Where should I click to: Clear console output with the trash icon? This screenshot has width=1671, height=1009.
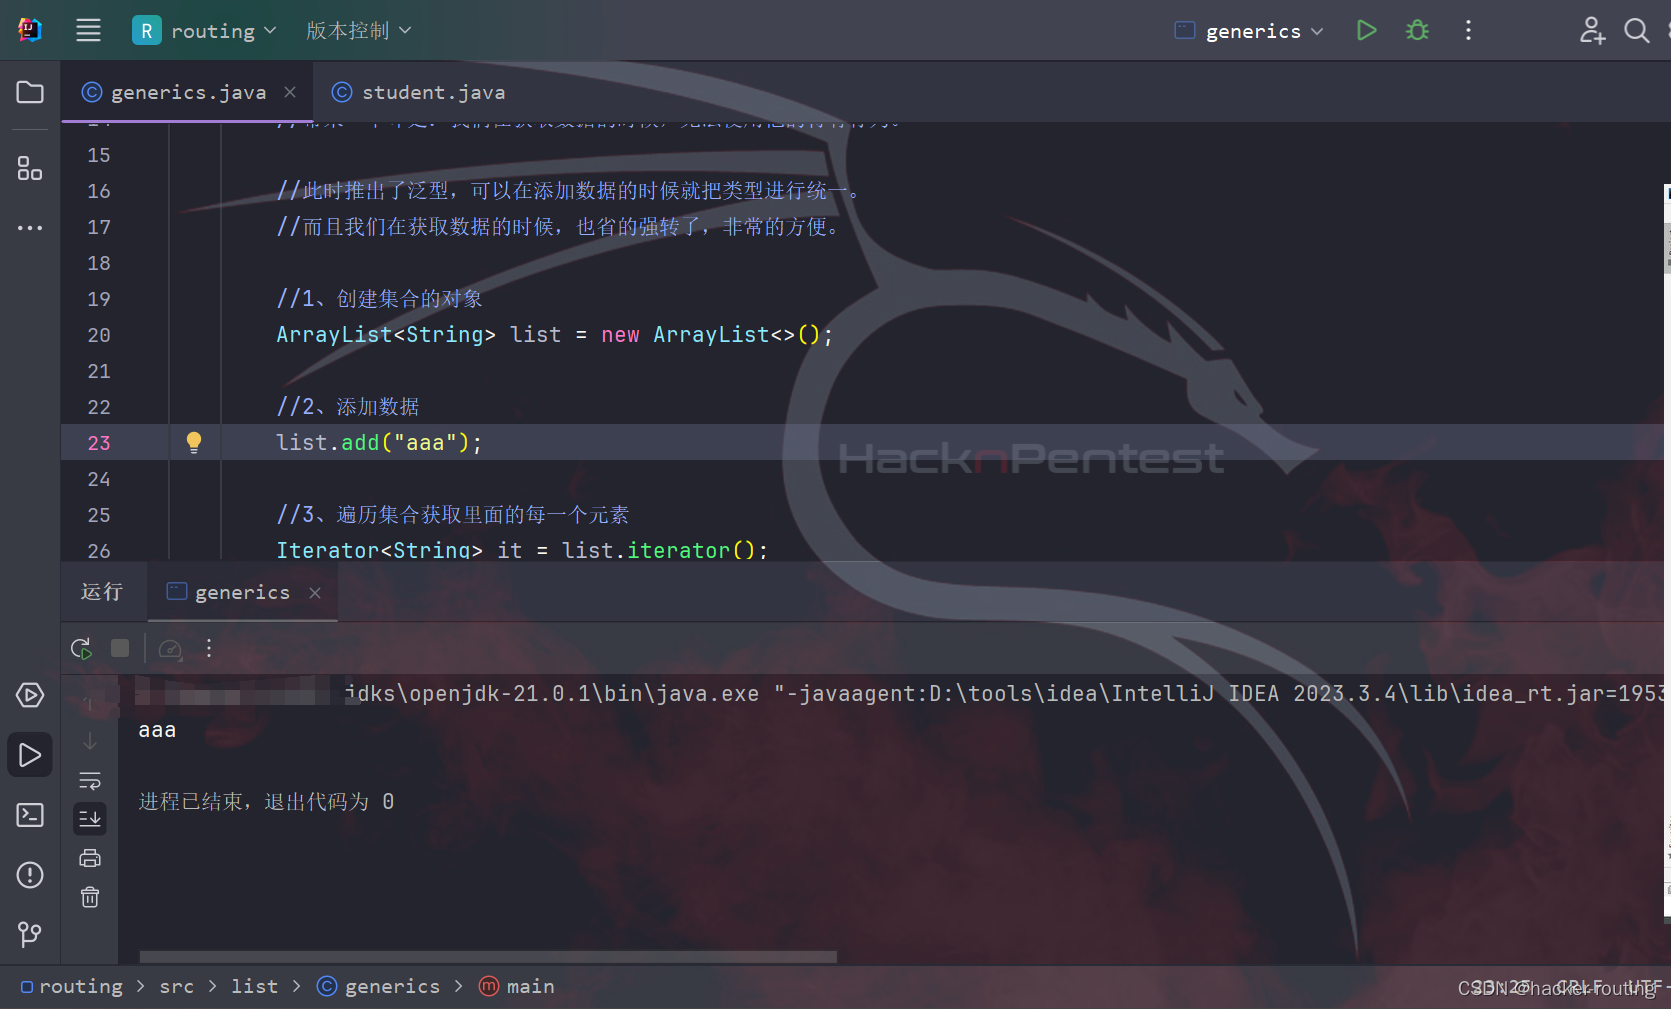click(x=90, y=897)
